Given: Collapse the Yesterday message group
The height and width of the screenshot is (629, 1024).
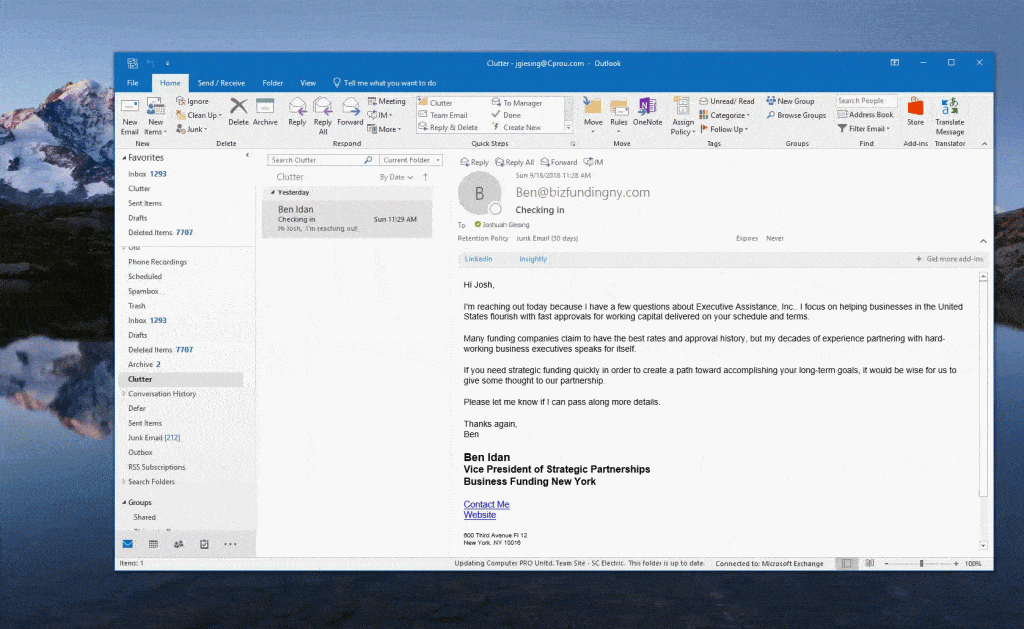Looking at the screenshot, I should pos(273,193).
